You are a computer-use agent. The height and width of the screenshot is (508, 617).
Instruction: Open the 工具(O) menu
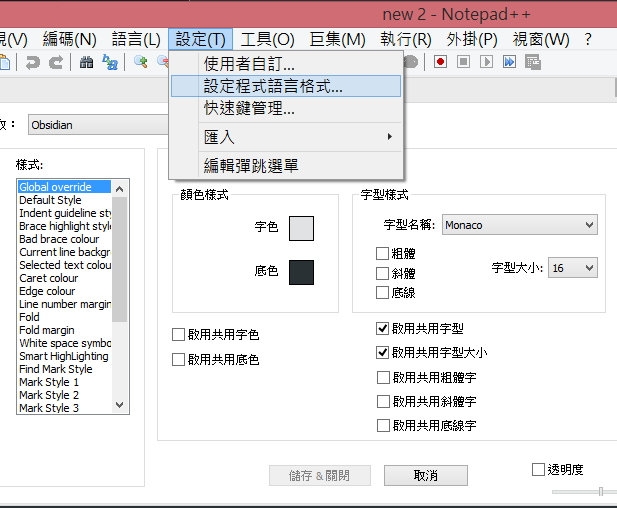[268, 39]
